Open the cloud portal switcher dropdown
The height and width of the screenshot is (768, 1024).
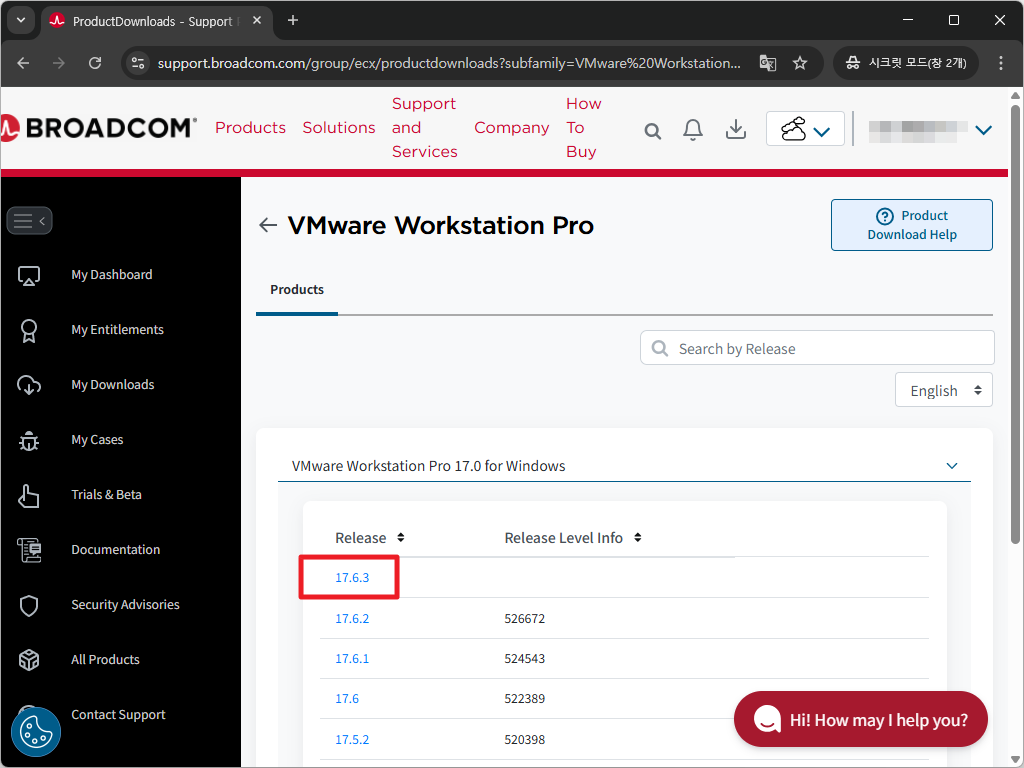(x=805, y=129)
